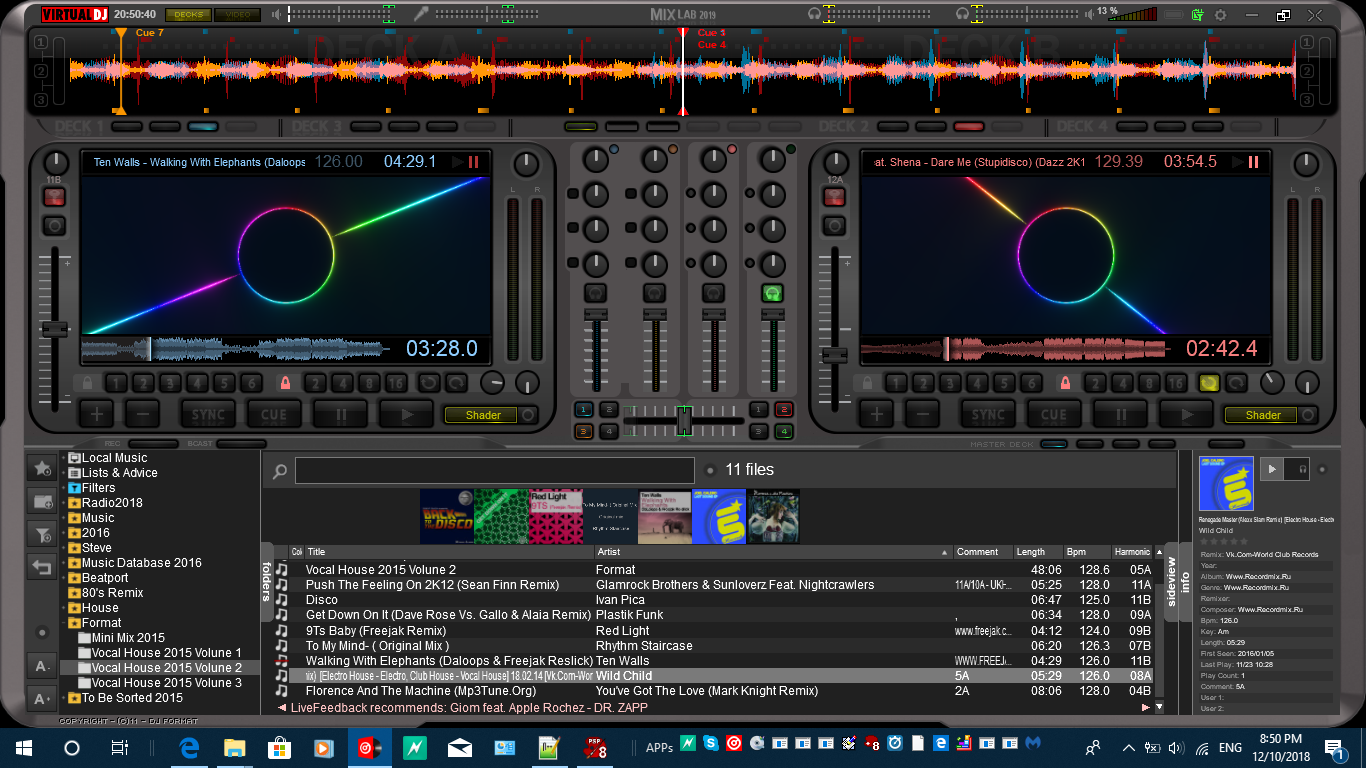Open the settings gear icon in top bar

(1220, 15)
